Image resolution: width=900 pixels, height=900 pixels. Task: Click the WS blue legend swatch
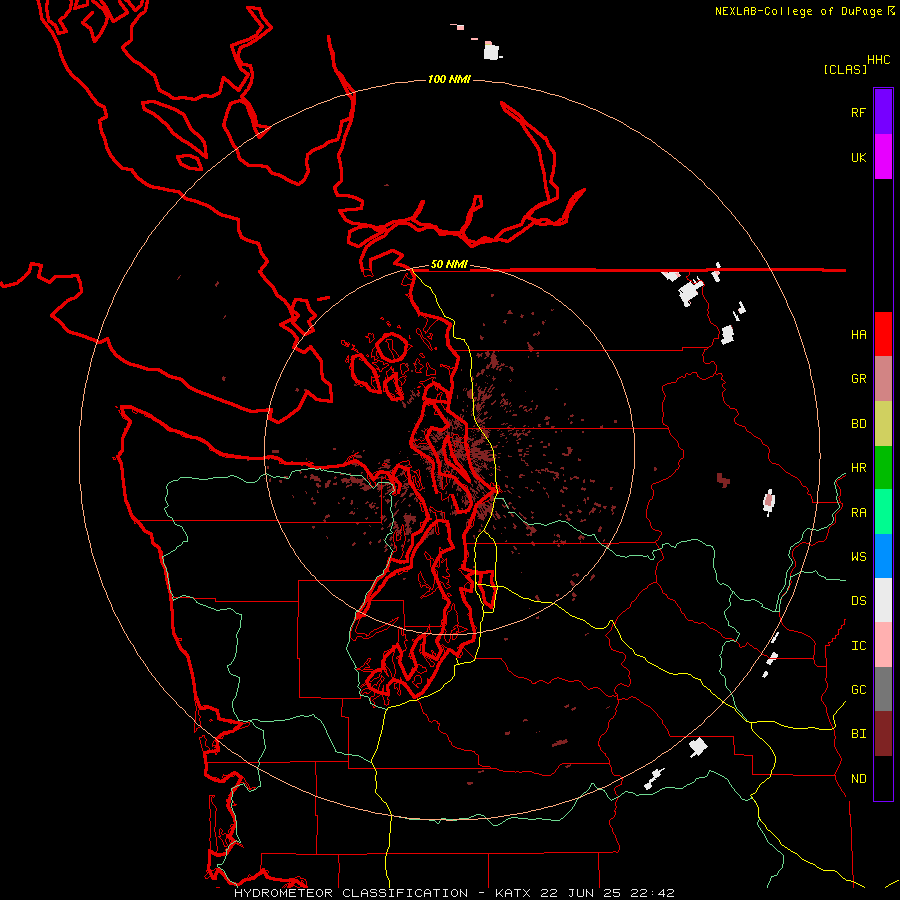pyautogui.click(x=883, y=556)
